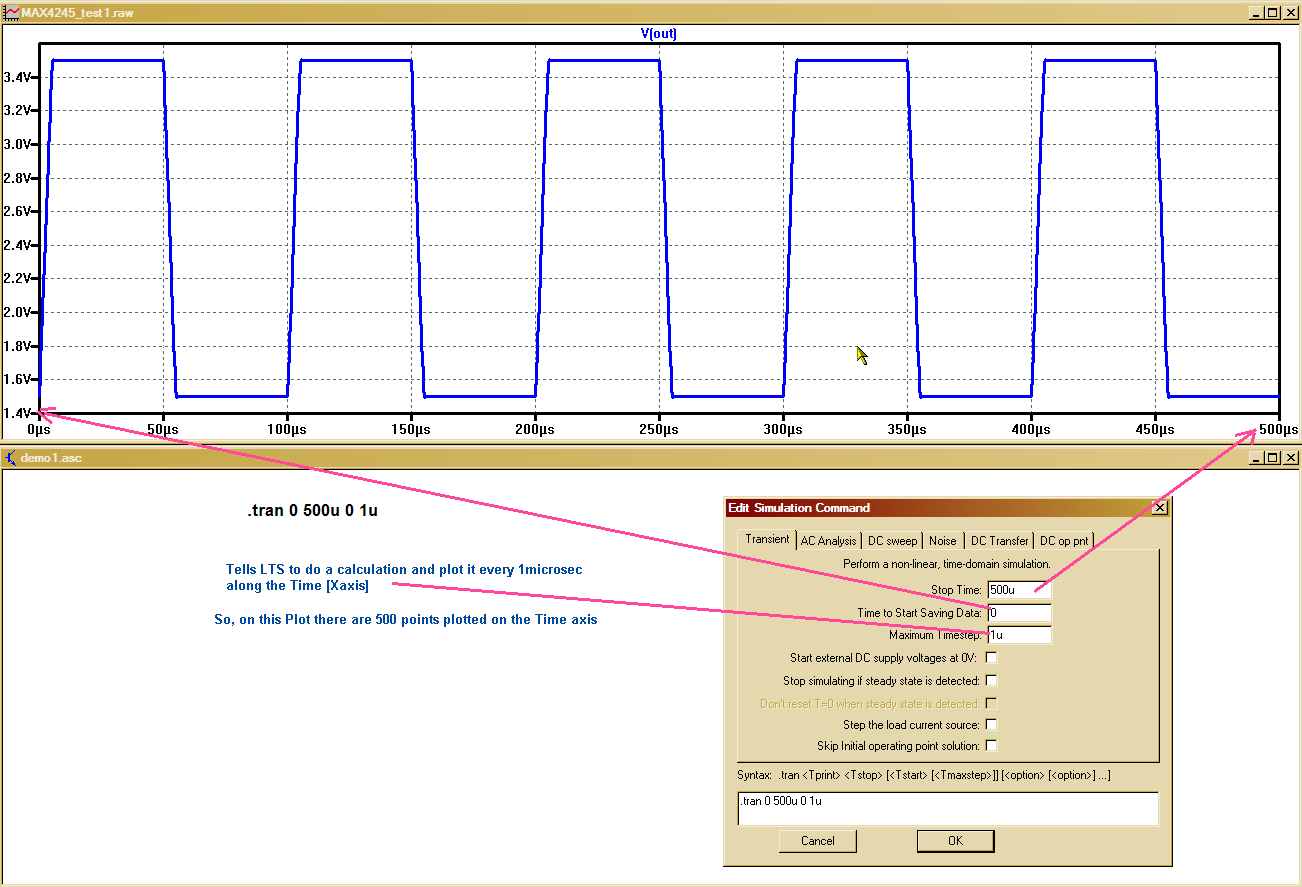Click the Syntax .tran help text

923,775
